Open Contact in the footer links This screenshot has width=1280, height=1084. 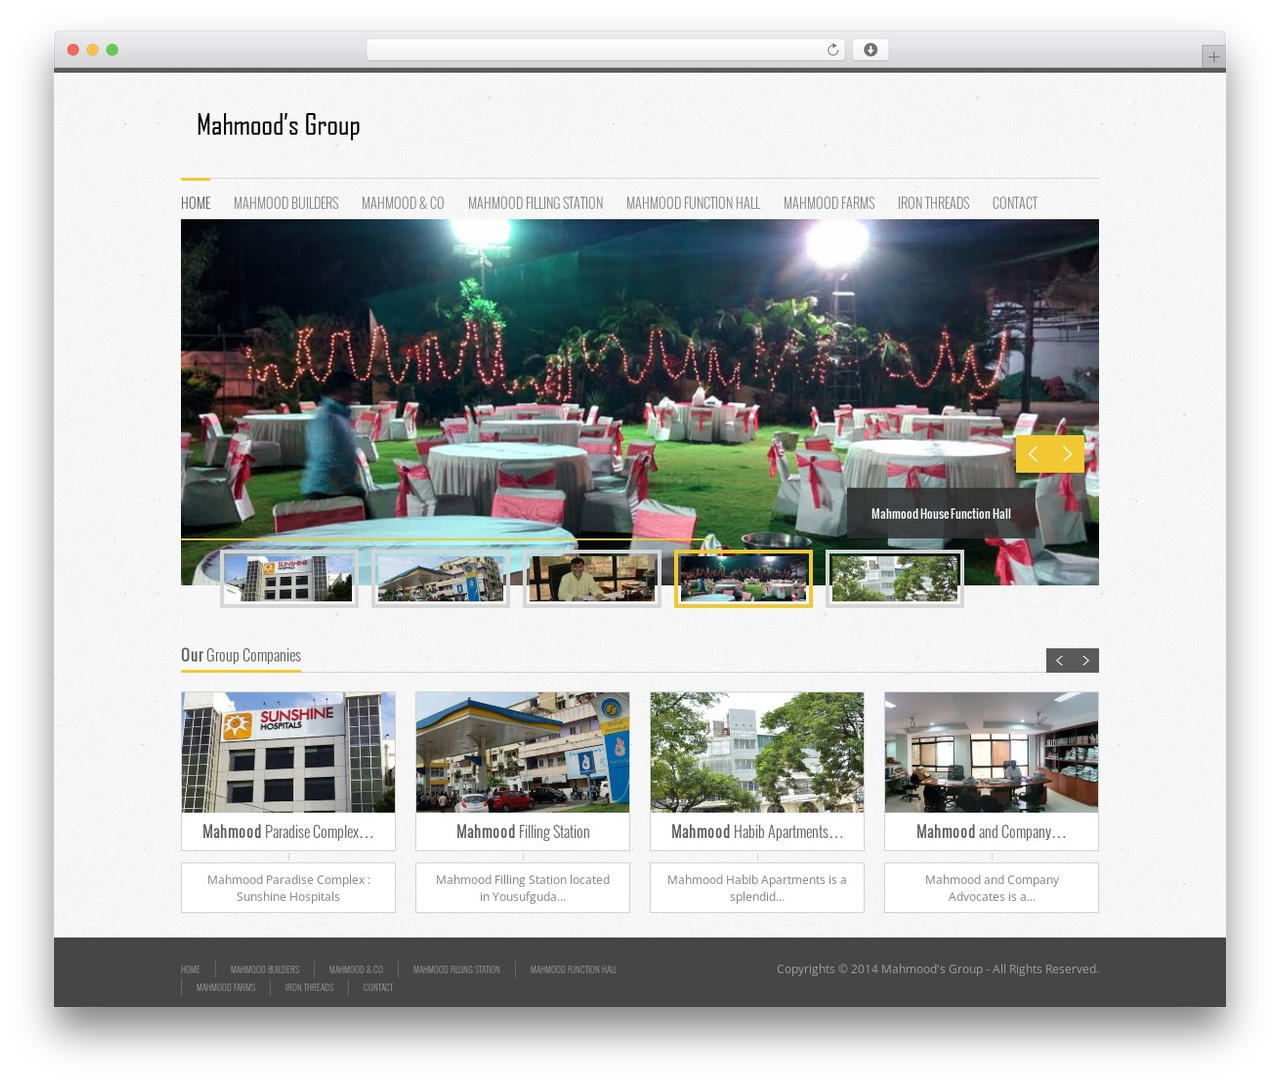[x=378, y=988]
